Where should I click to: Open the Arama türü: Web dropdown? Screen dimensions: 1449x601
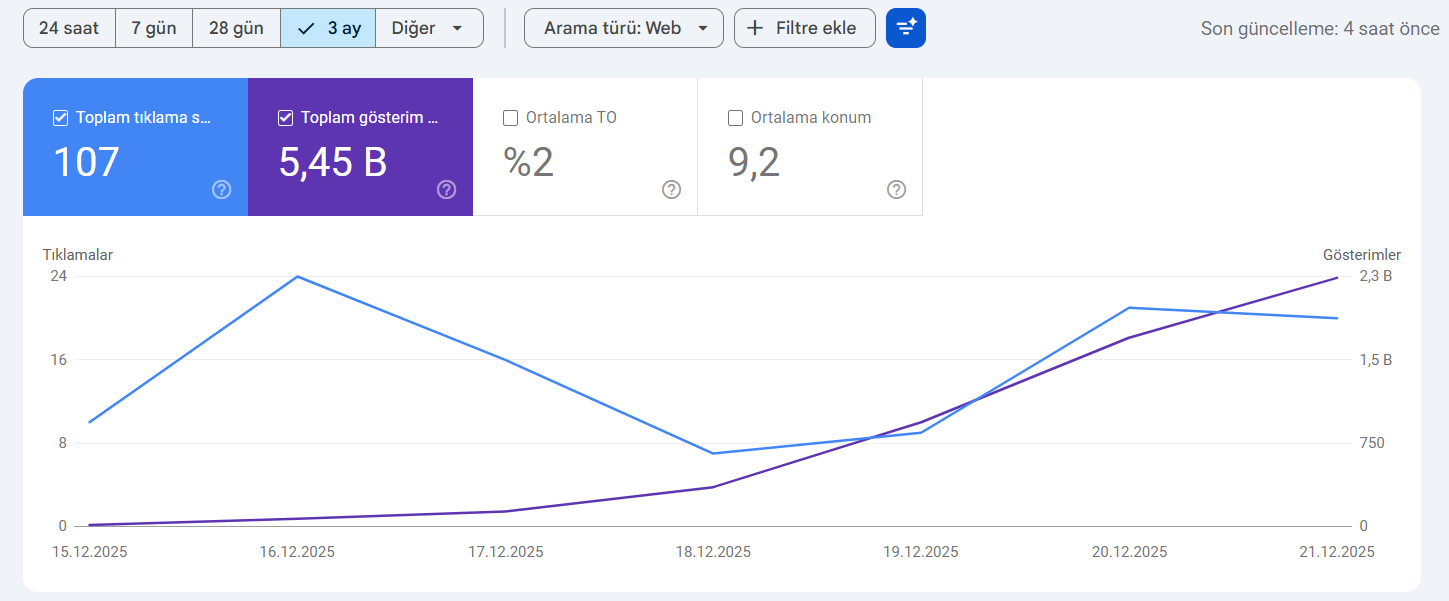pyautogui.click(x=623, y=28)
